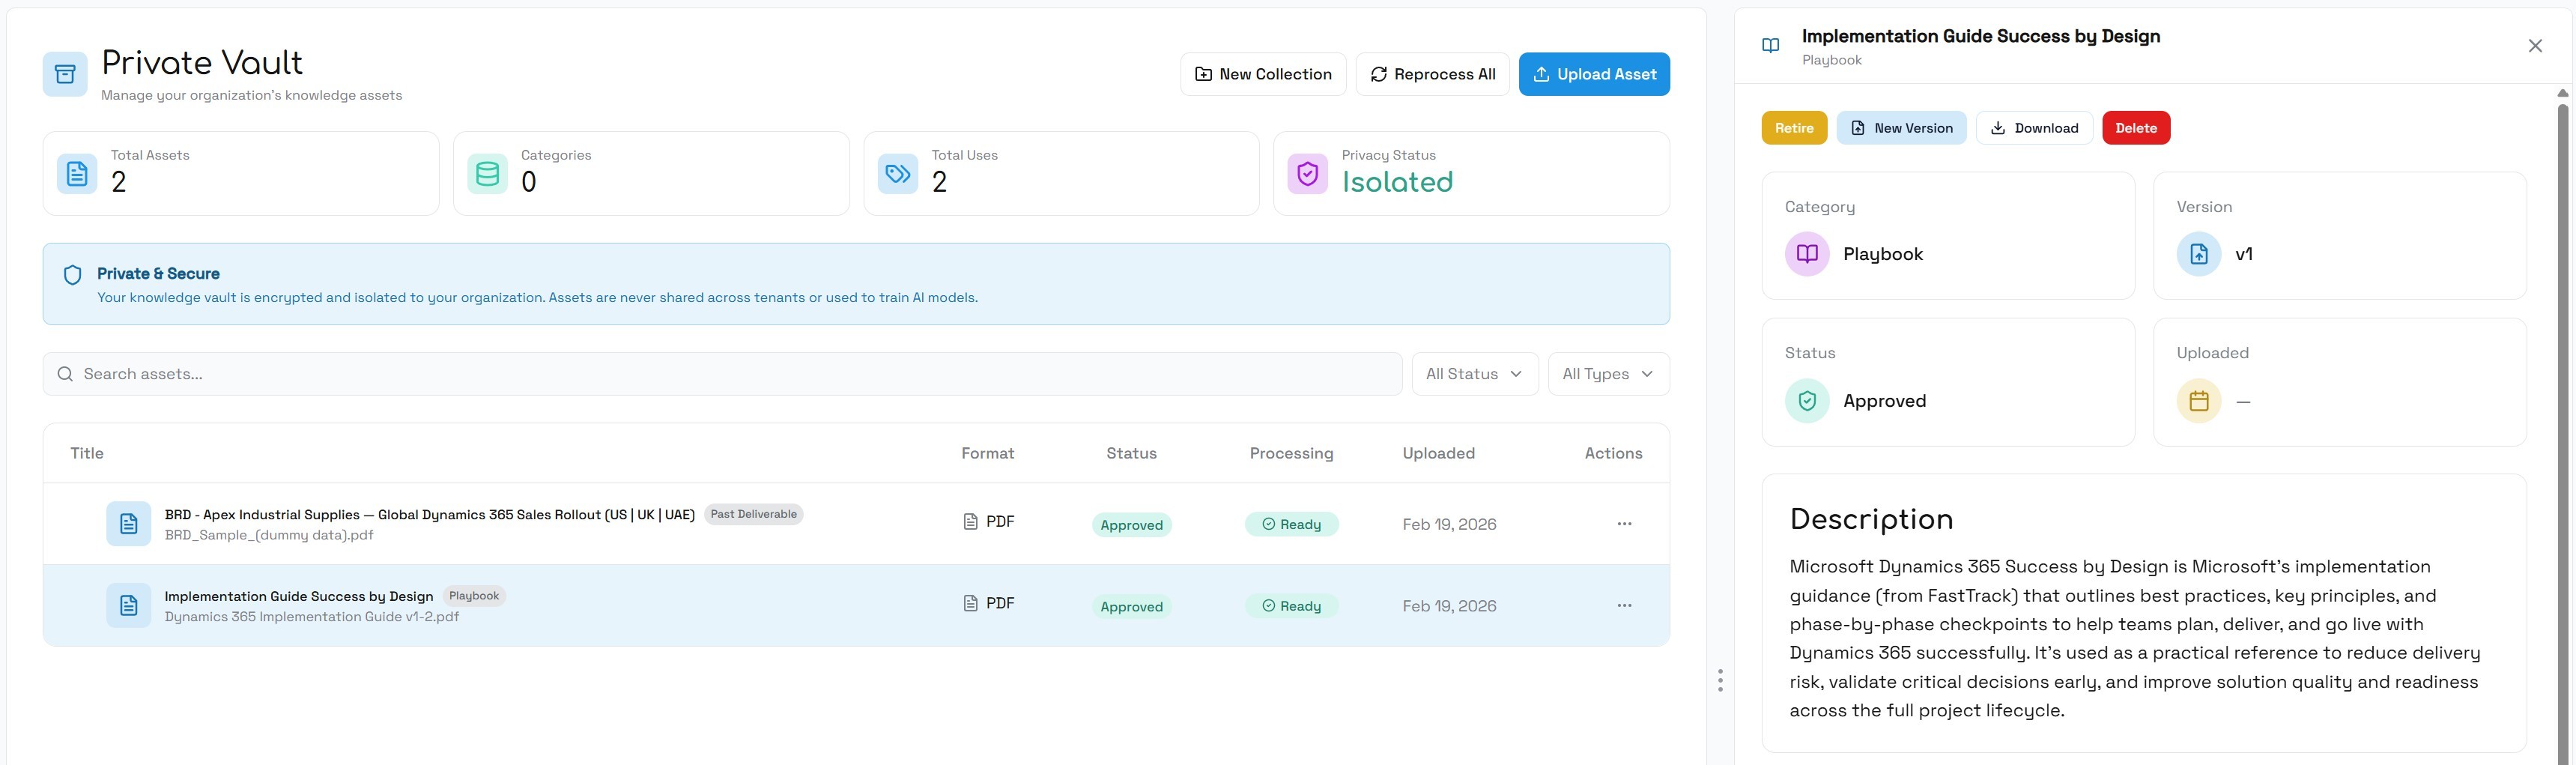Click the Categories database icon
Image resolution: width=2576 pixels, height=765 pixels.
(487, 174)
